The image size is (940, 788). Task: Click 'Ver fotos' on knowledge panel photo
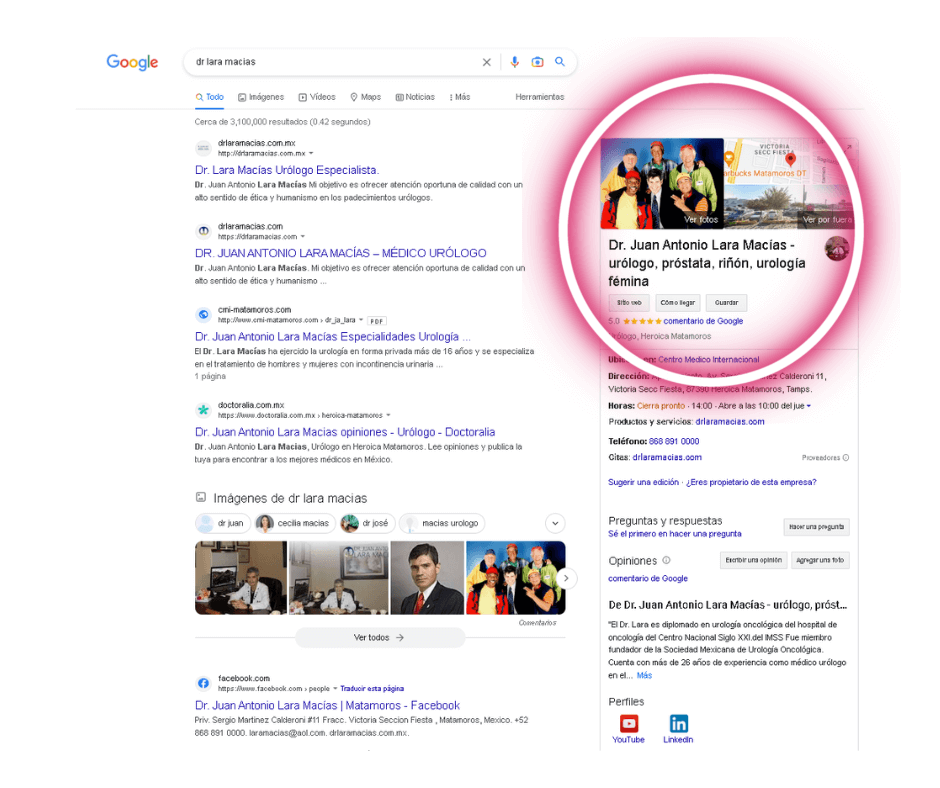[701, 219]
